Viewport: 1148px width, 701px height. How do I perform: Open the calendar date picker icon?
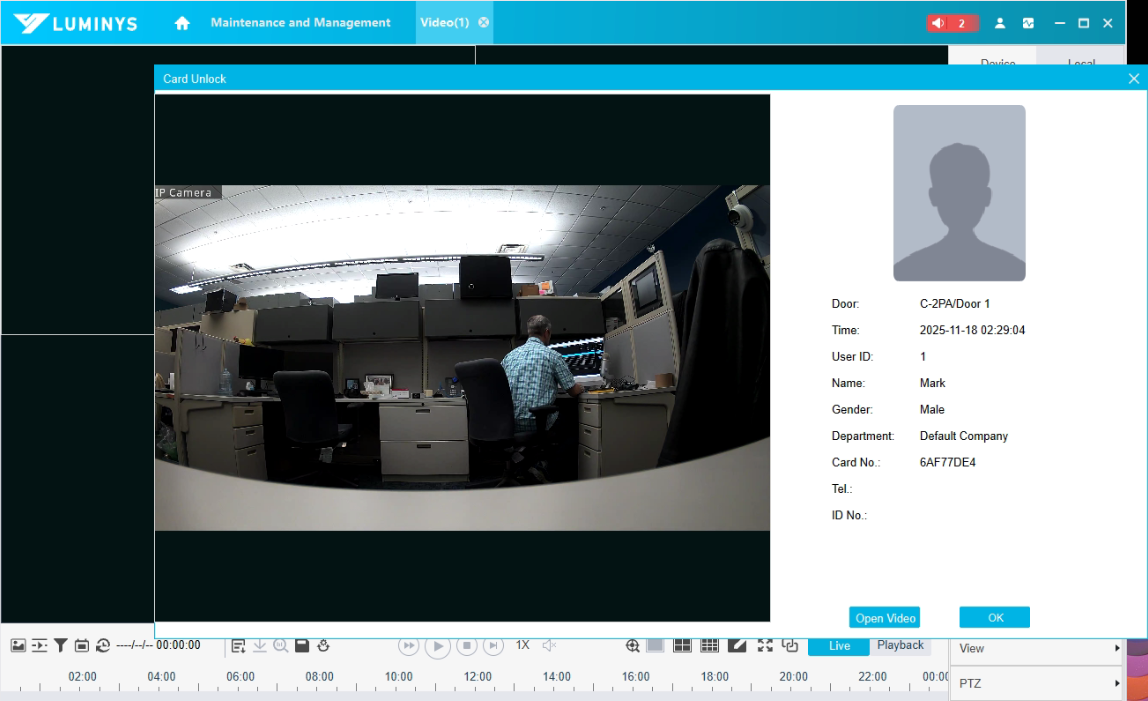click(82, 646)
